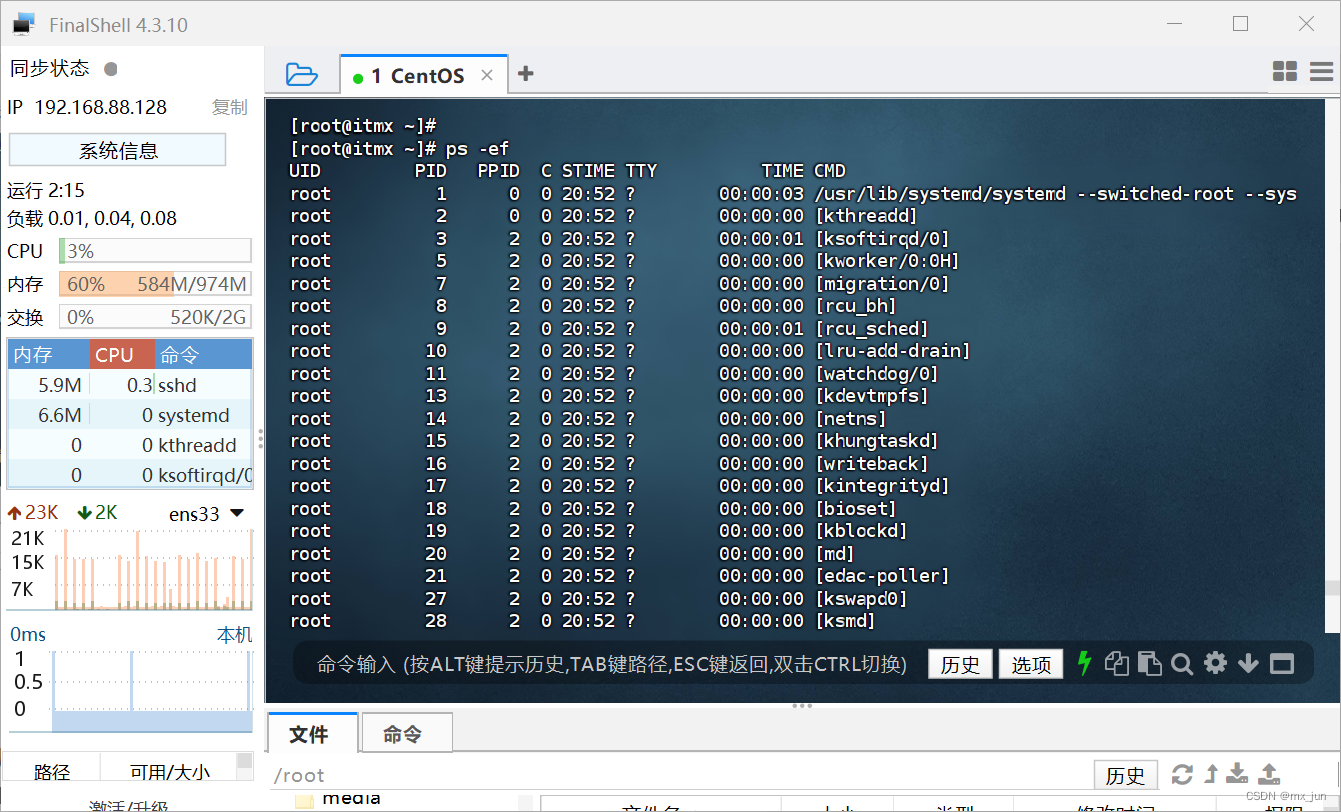
Task: Select the 文件 tab
Action: point(312,732)
